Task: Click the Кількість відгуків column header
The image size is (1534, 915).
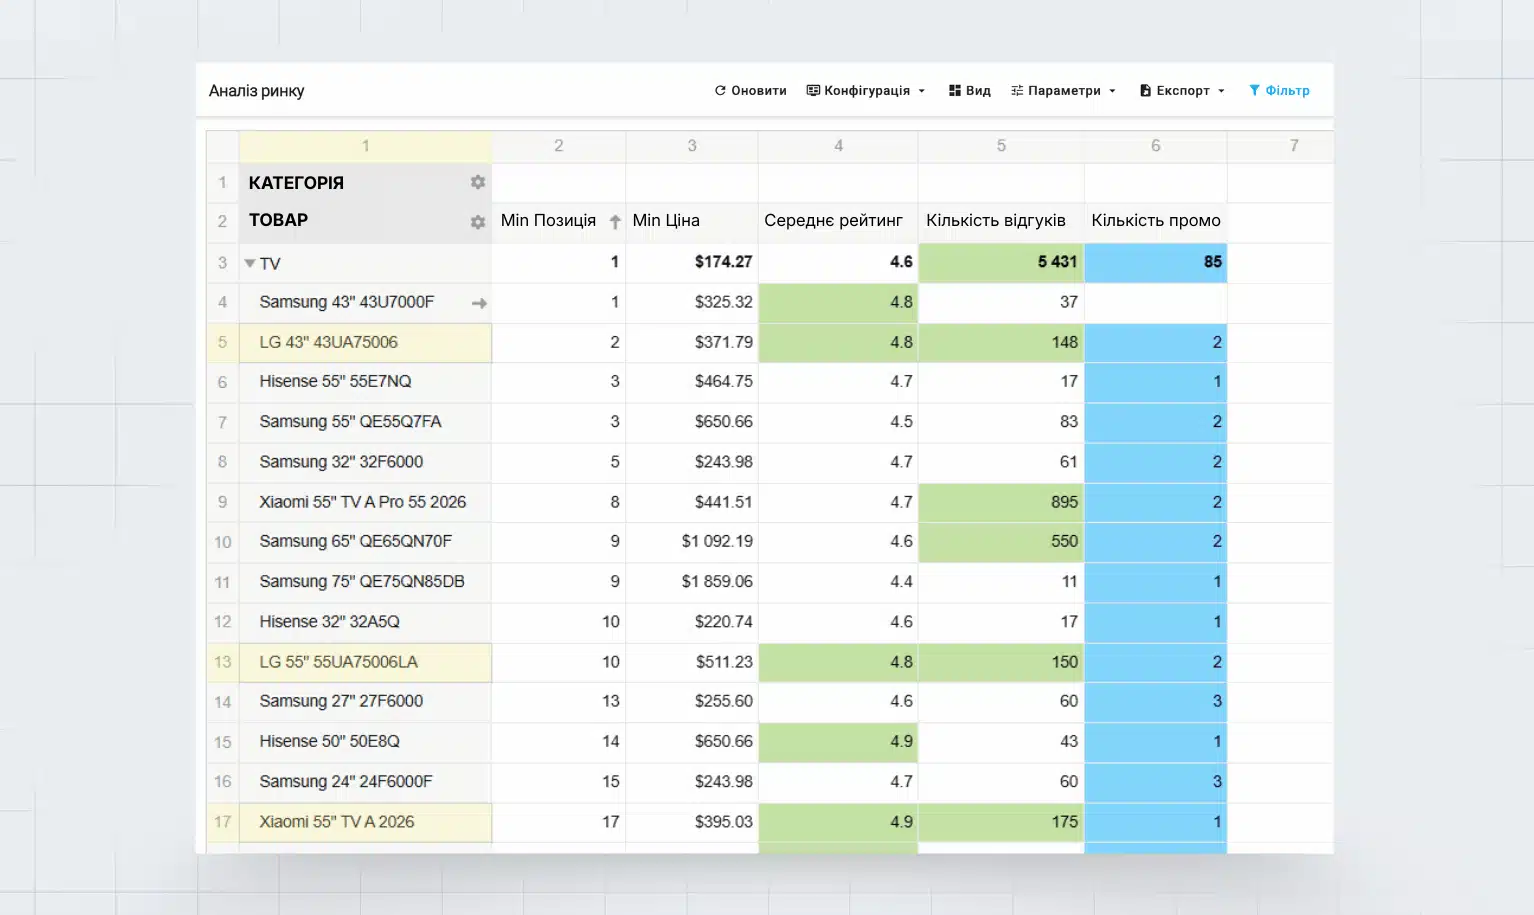Action: click(995, 221)
